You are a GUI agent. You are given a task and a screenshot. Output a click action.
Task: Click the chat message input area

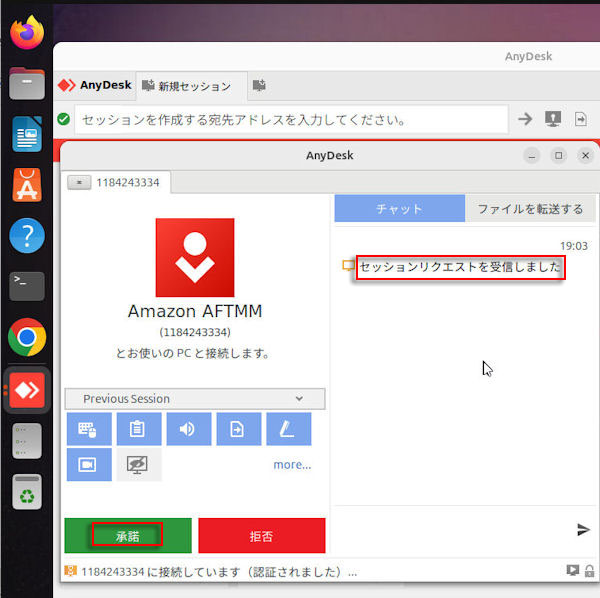click(453, 530)
